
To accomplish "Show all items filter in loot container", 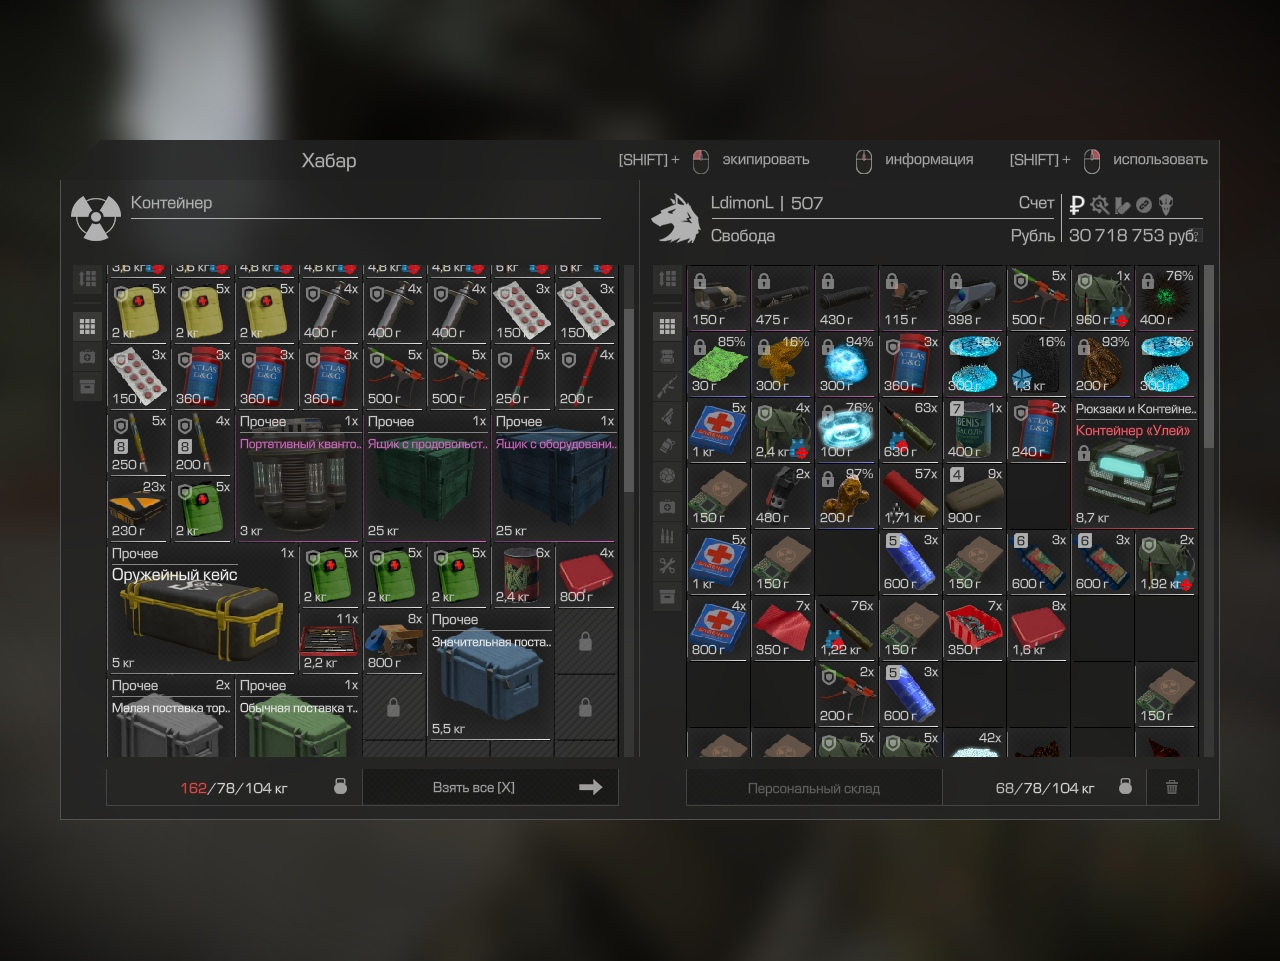I will [x=87, y=326].
